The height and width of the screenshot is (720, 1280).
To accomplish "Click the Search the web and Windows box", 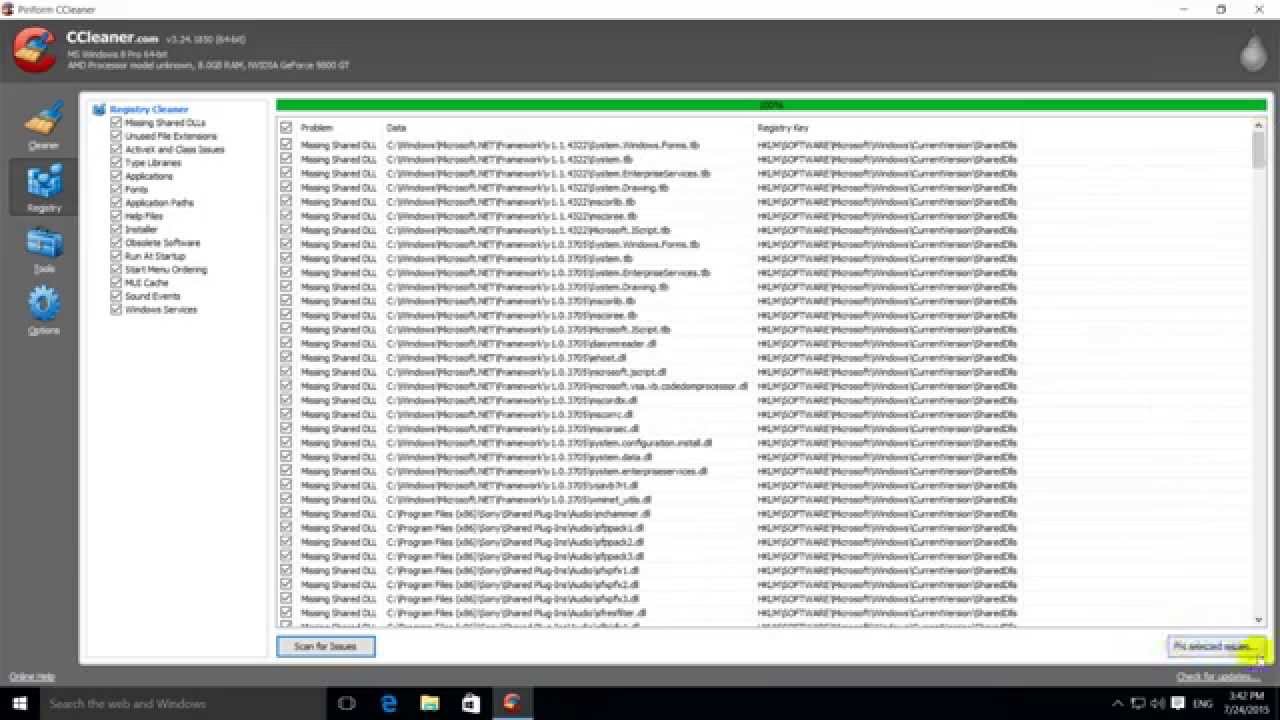I will [184, 703].
